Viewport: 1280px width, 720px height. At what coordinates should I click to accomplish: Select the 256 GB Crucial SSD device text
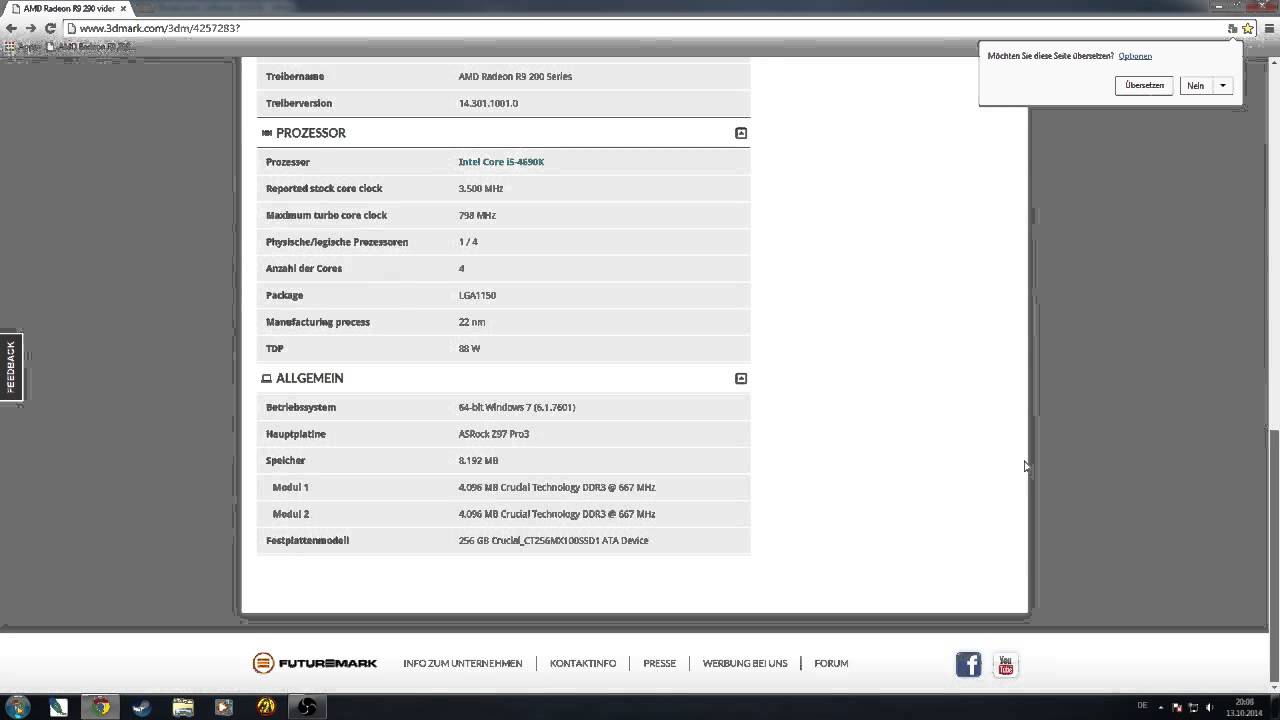pos(553,540)
